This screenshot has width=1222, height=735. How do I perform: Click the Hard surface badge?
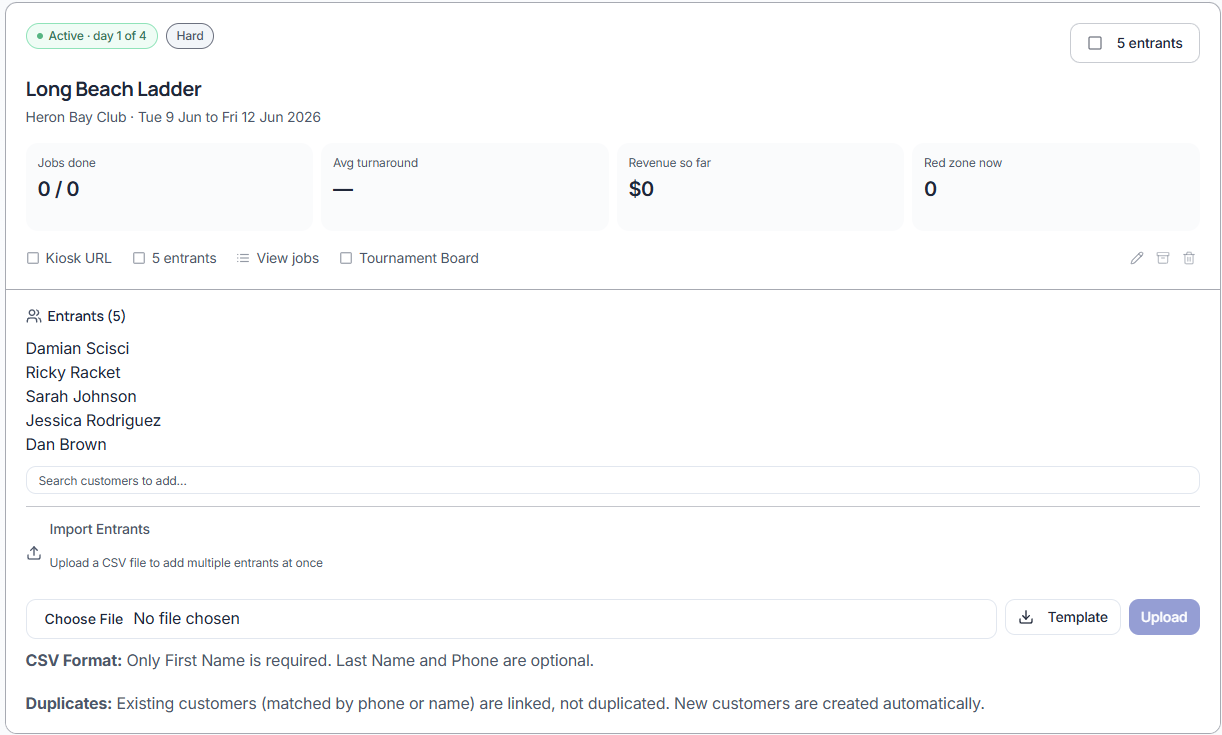tap(190, 36)
